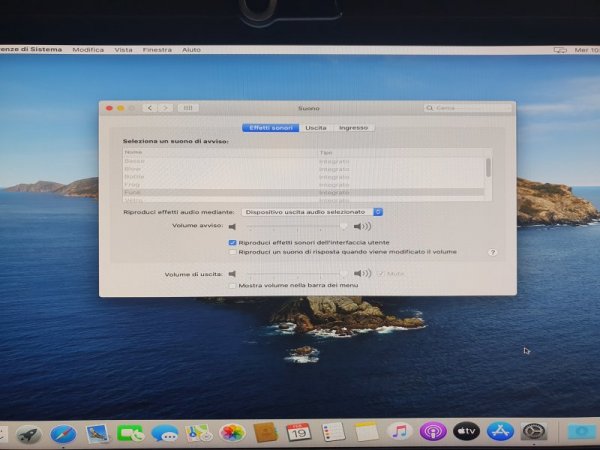Image resolution: width=600 pixels, height=450 pixels.
Task: Open Apple TV from the Dock
Action: [x=466, y=431]
